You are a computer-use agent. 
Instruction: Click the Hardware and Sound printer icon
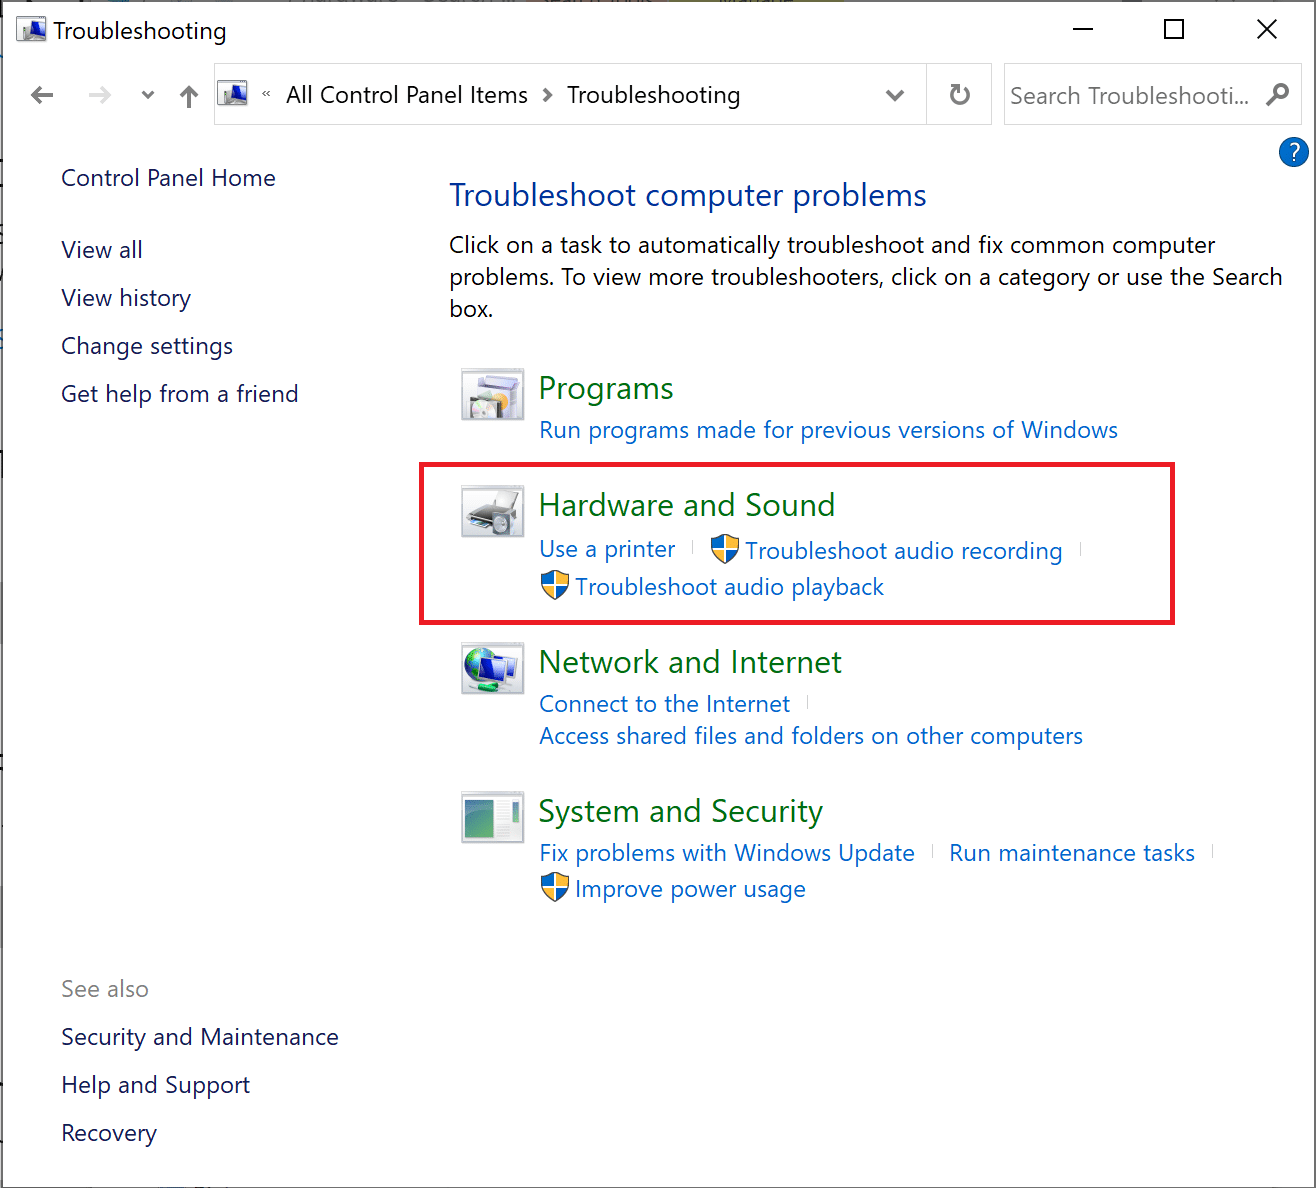point(492,512)
